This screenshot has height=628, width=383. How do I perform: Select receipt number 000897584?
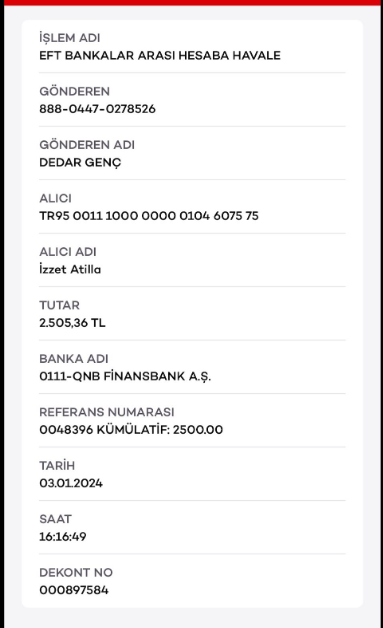coord(74,590)
